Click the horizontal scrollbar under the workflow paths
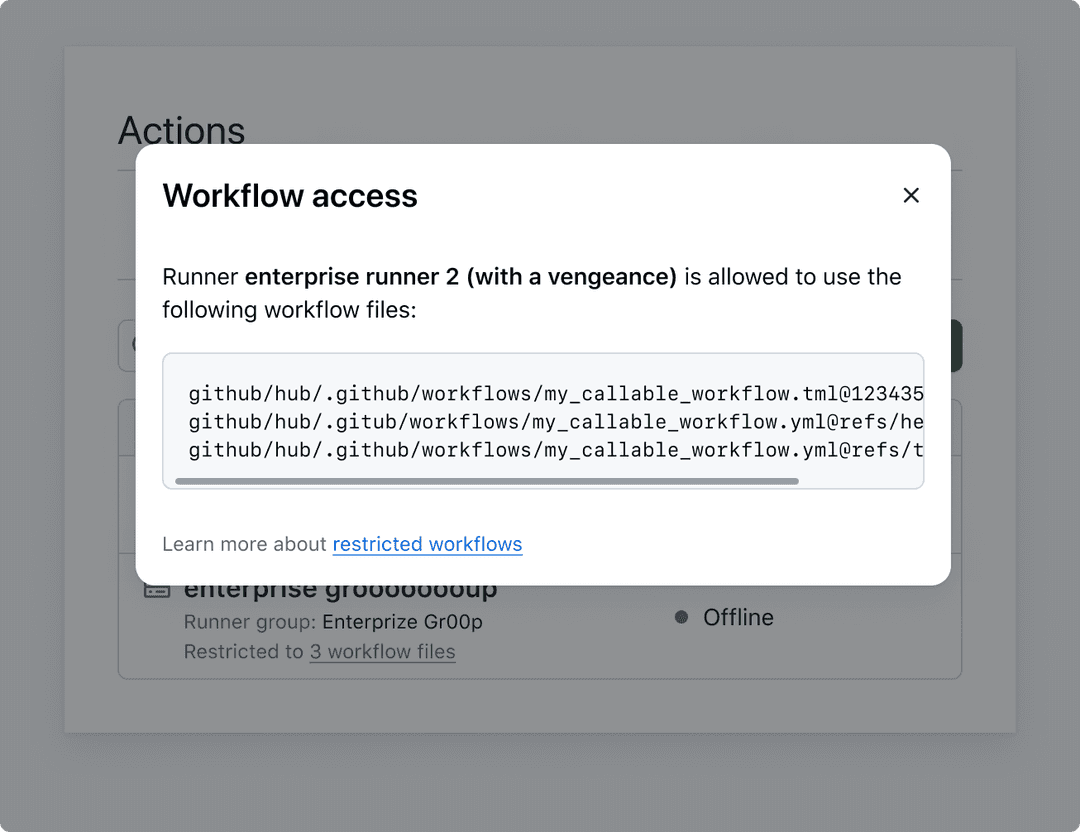This screenshot has width=1080, height=832. click(x=485, y=481)
